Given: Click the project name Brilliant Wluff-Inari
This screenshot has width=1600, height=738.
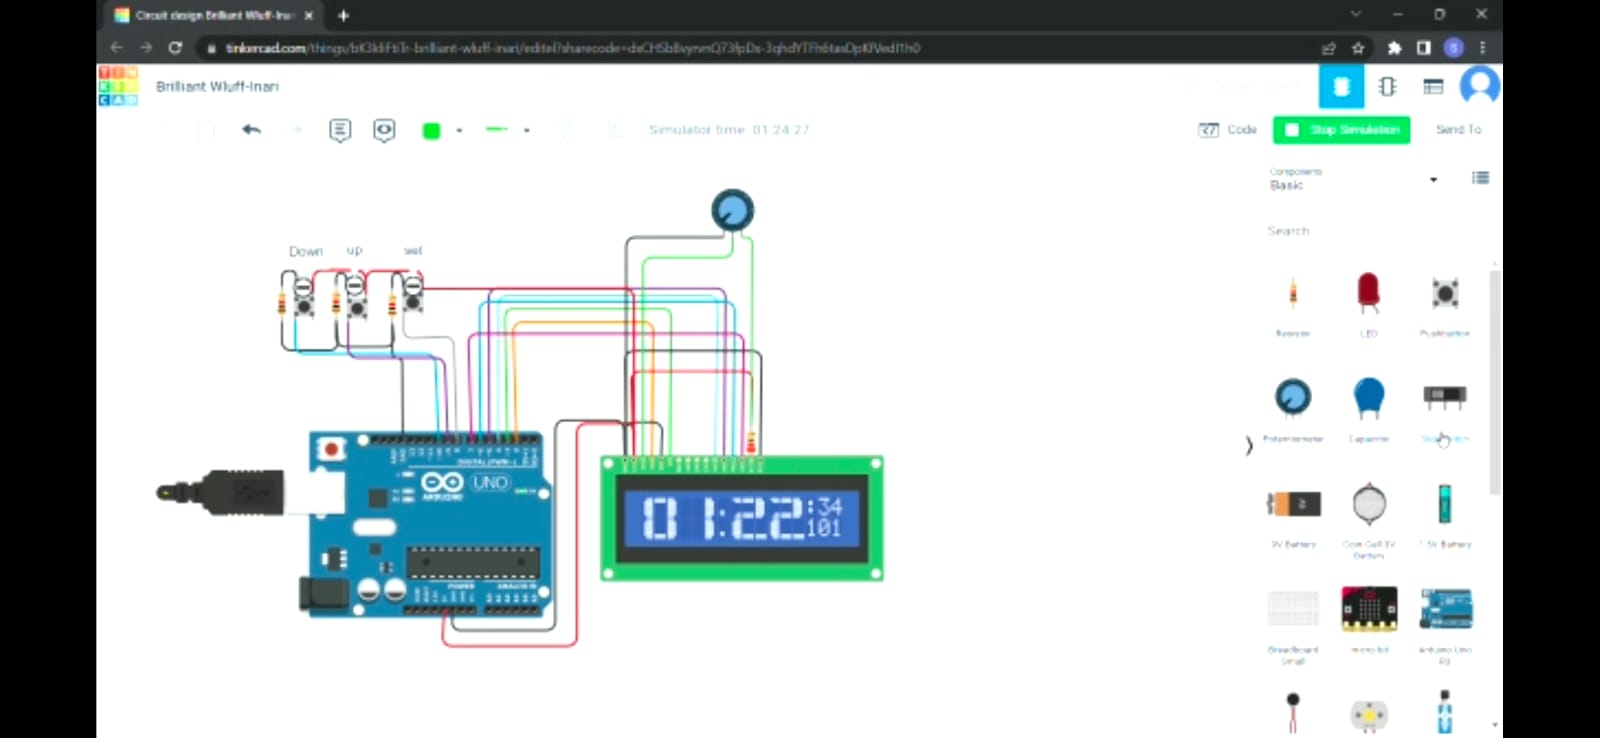Looking at the screenshot, I should click(217, 87).
